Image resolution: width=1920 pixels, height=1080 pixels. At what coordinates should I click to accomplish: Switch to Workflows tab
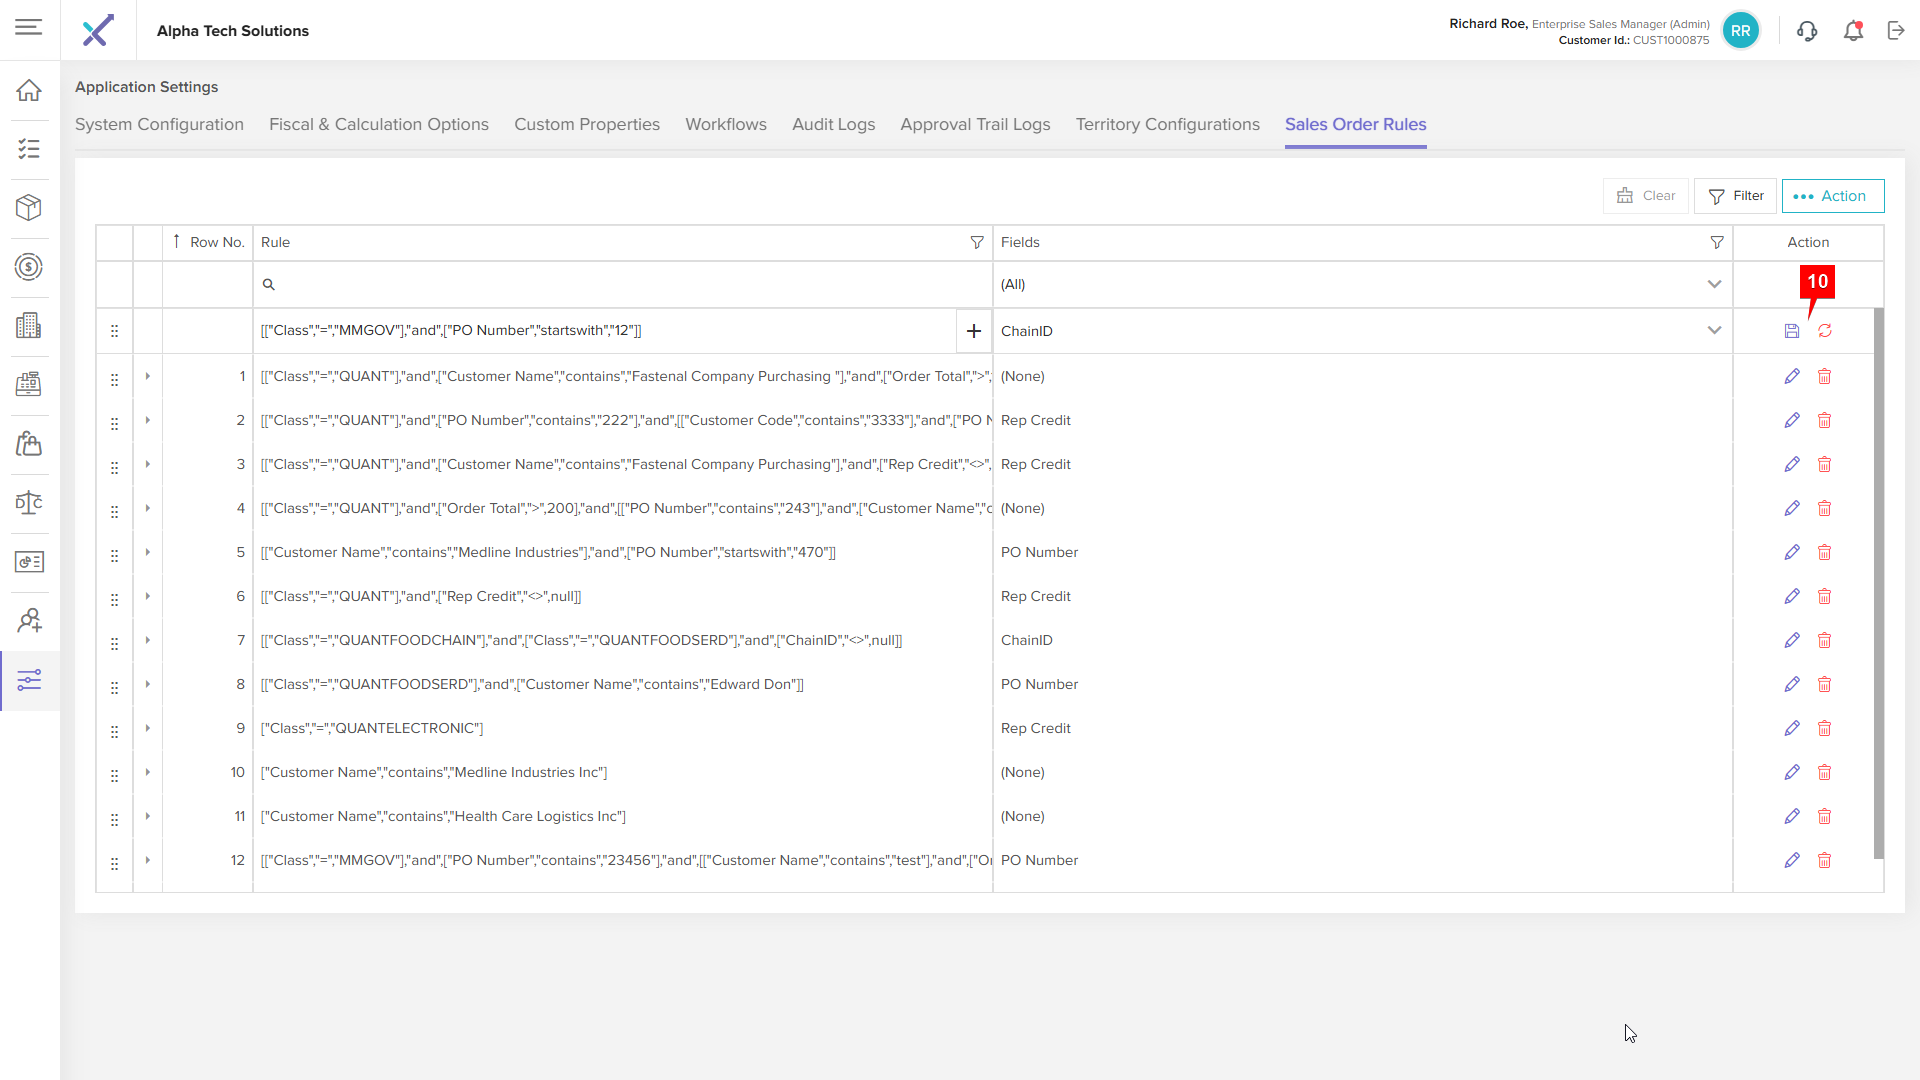click(x=725, y=124)
